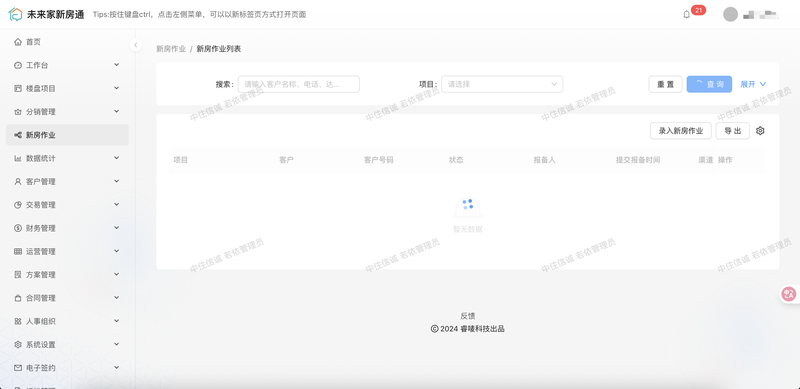Open 工作台 sidebar menu
Image resolution: width=800 pixels, height=389 pixels.
[67, 65]
